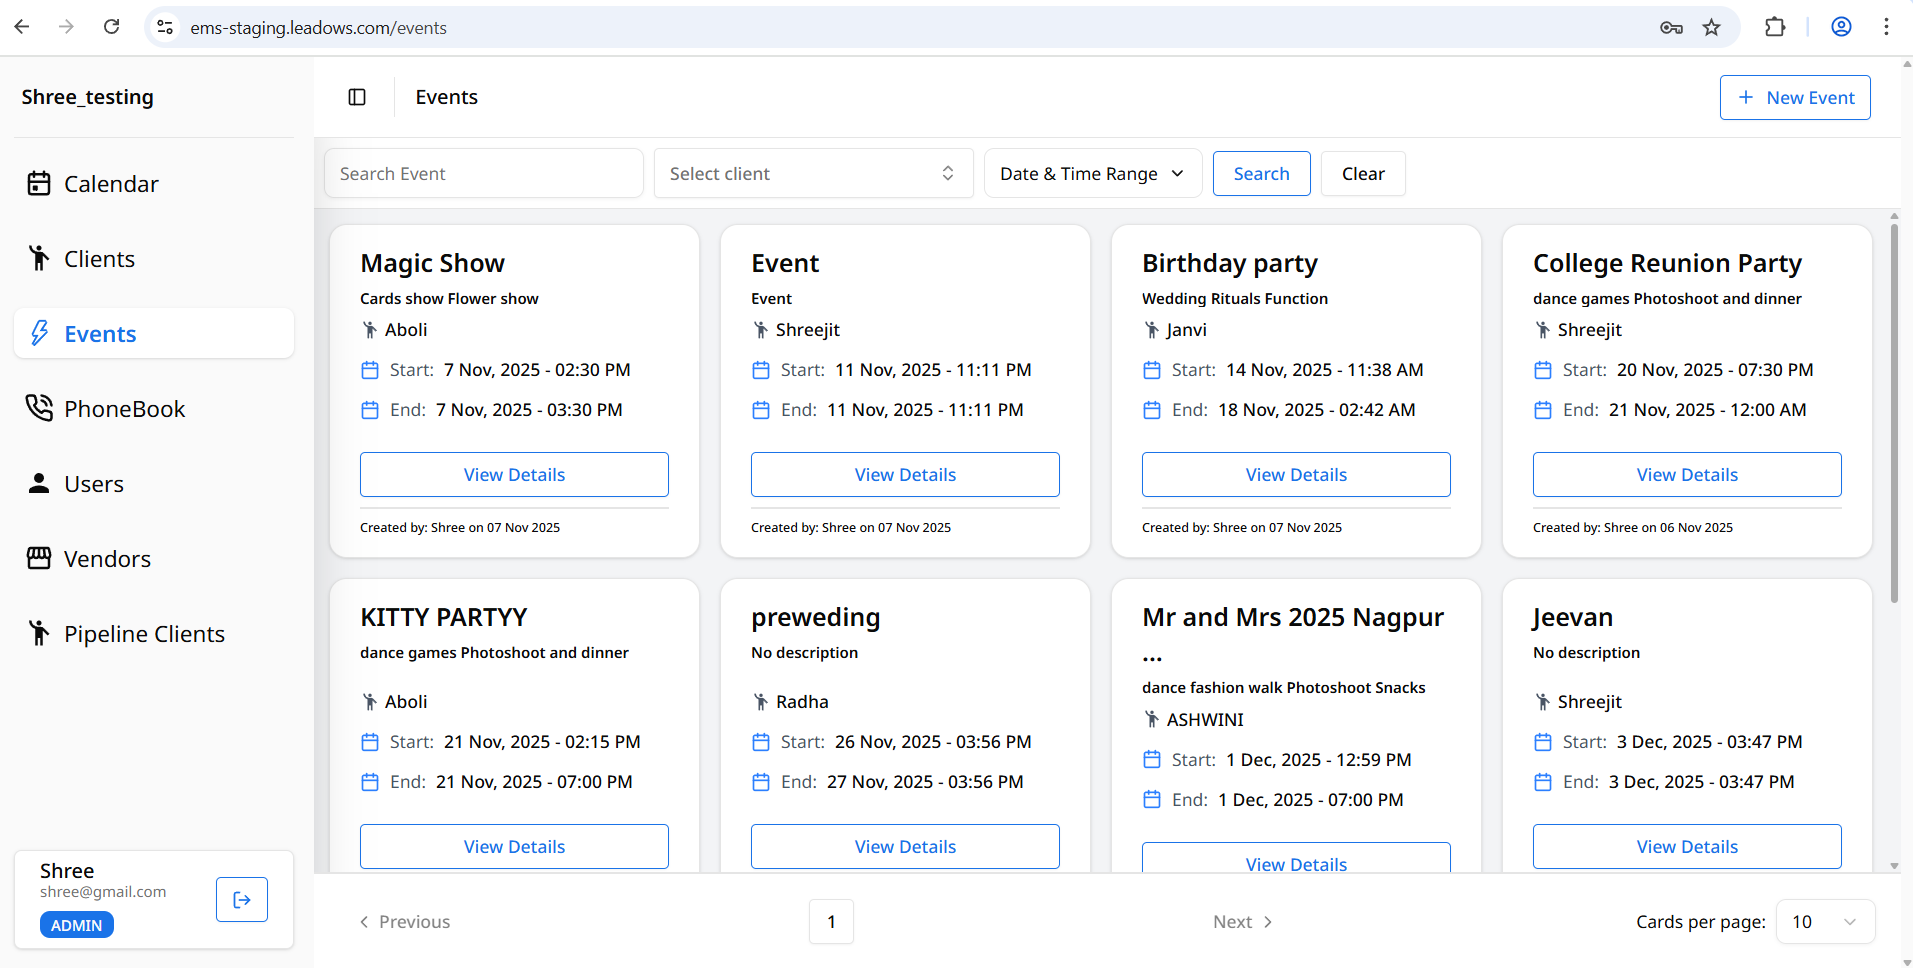
Task: Open Calendar in the sidebar
Action: click(x=111, y=184)
